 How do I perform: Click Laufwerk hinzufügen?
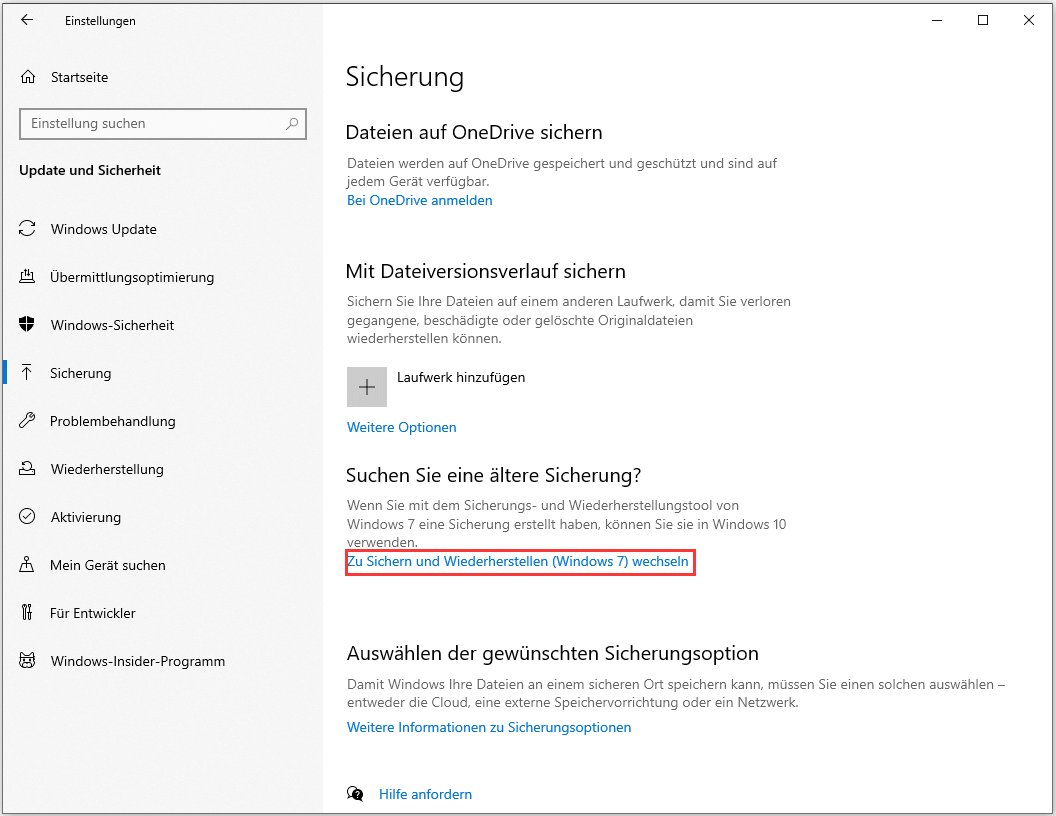[x=460, y=377]
